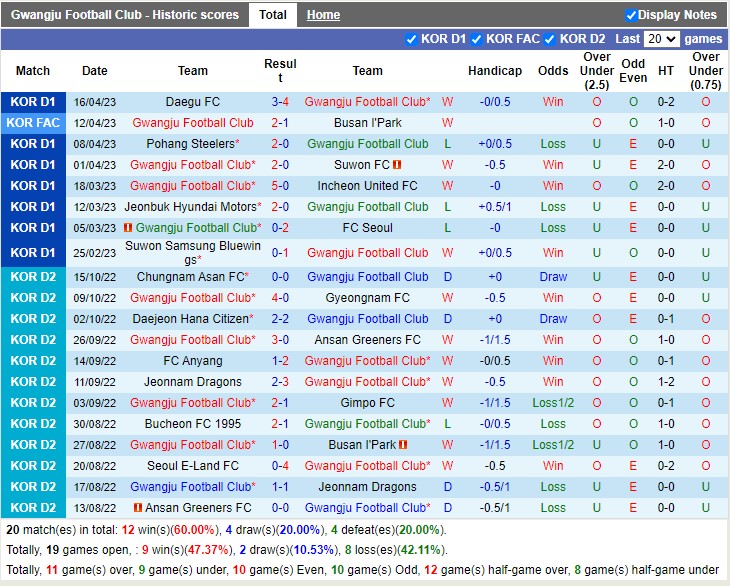This screenshot has width=730, height=586.
Task: Click the 8 loss(es)(42.11%) summary text
Action: [x=395, y=550]
